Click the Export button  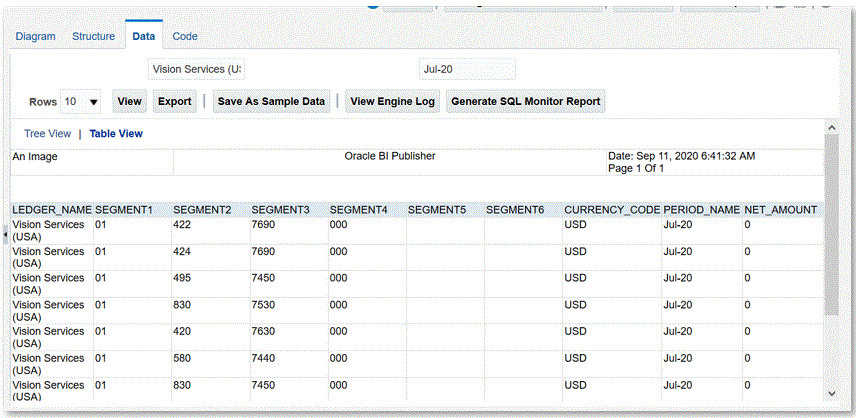[x=175, y=102]
